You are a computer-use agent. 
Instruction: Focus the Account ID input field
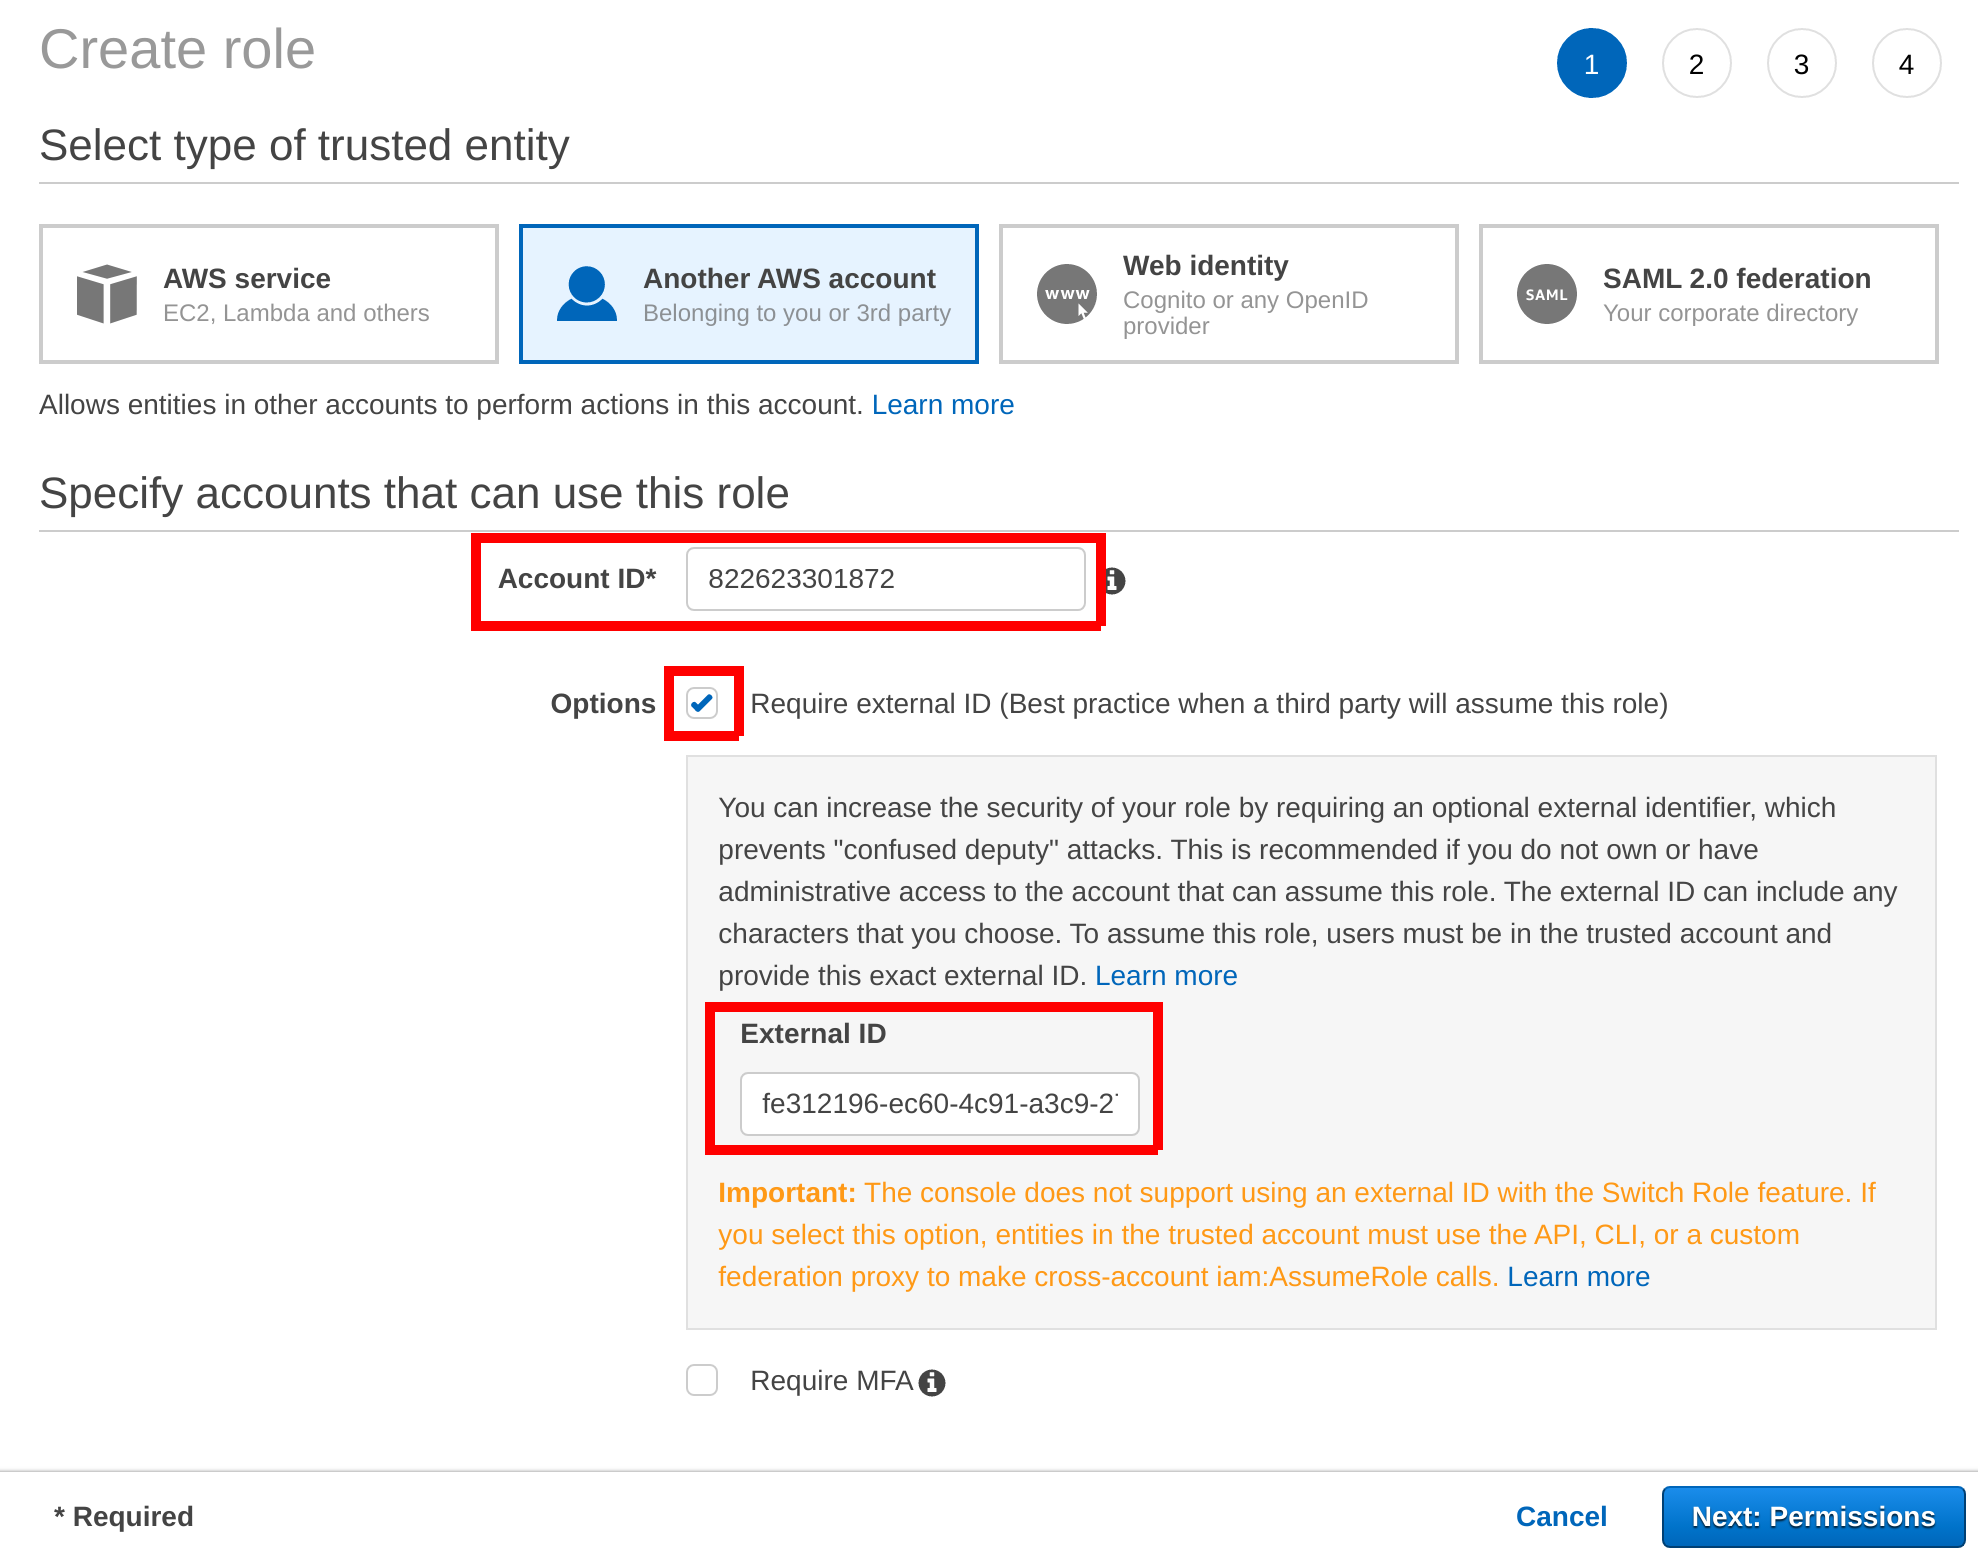click(x=885, y=579)
